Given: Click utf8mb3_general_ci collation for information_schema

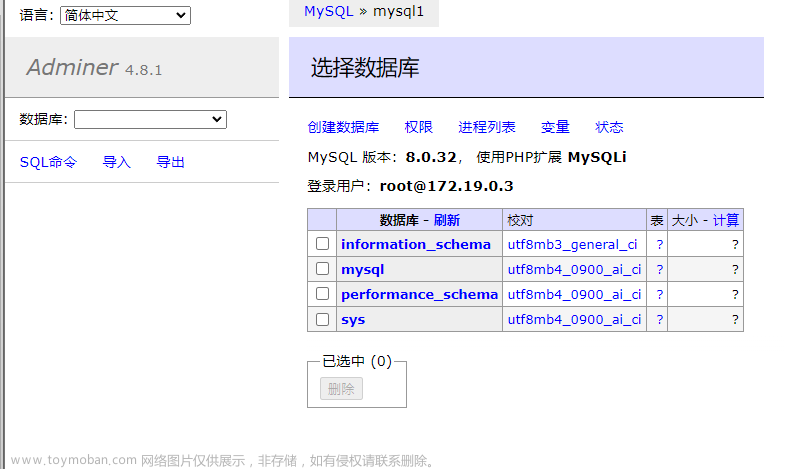Looking at the screenshot, I should [x=572, y=244].
